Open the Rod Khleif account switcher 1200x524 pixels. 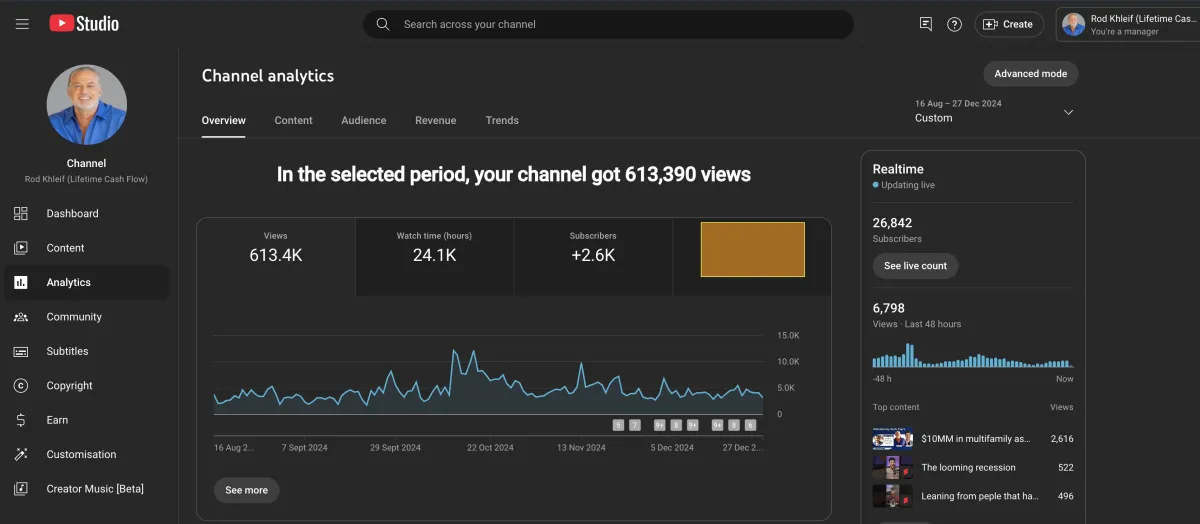point(1126,25)
